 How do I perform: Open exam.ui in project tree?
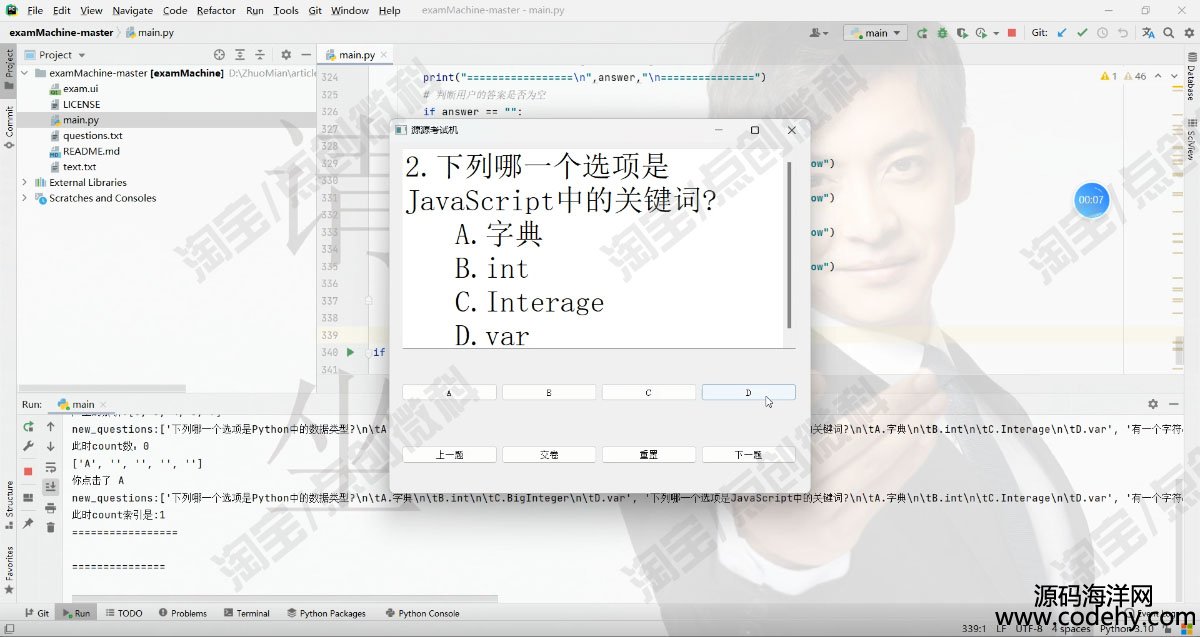point(80,88)
